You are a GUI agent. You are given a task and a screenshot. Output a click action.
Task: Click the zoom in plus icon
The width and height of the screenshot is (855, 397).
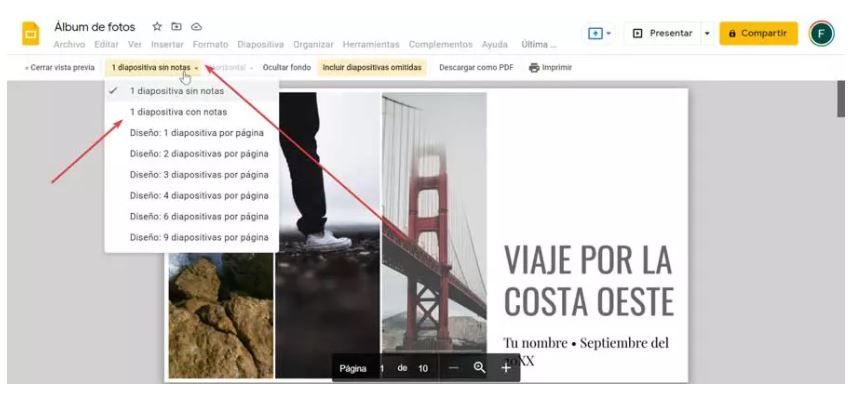505,368
